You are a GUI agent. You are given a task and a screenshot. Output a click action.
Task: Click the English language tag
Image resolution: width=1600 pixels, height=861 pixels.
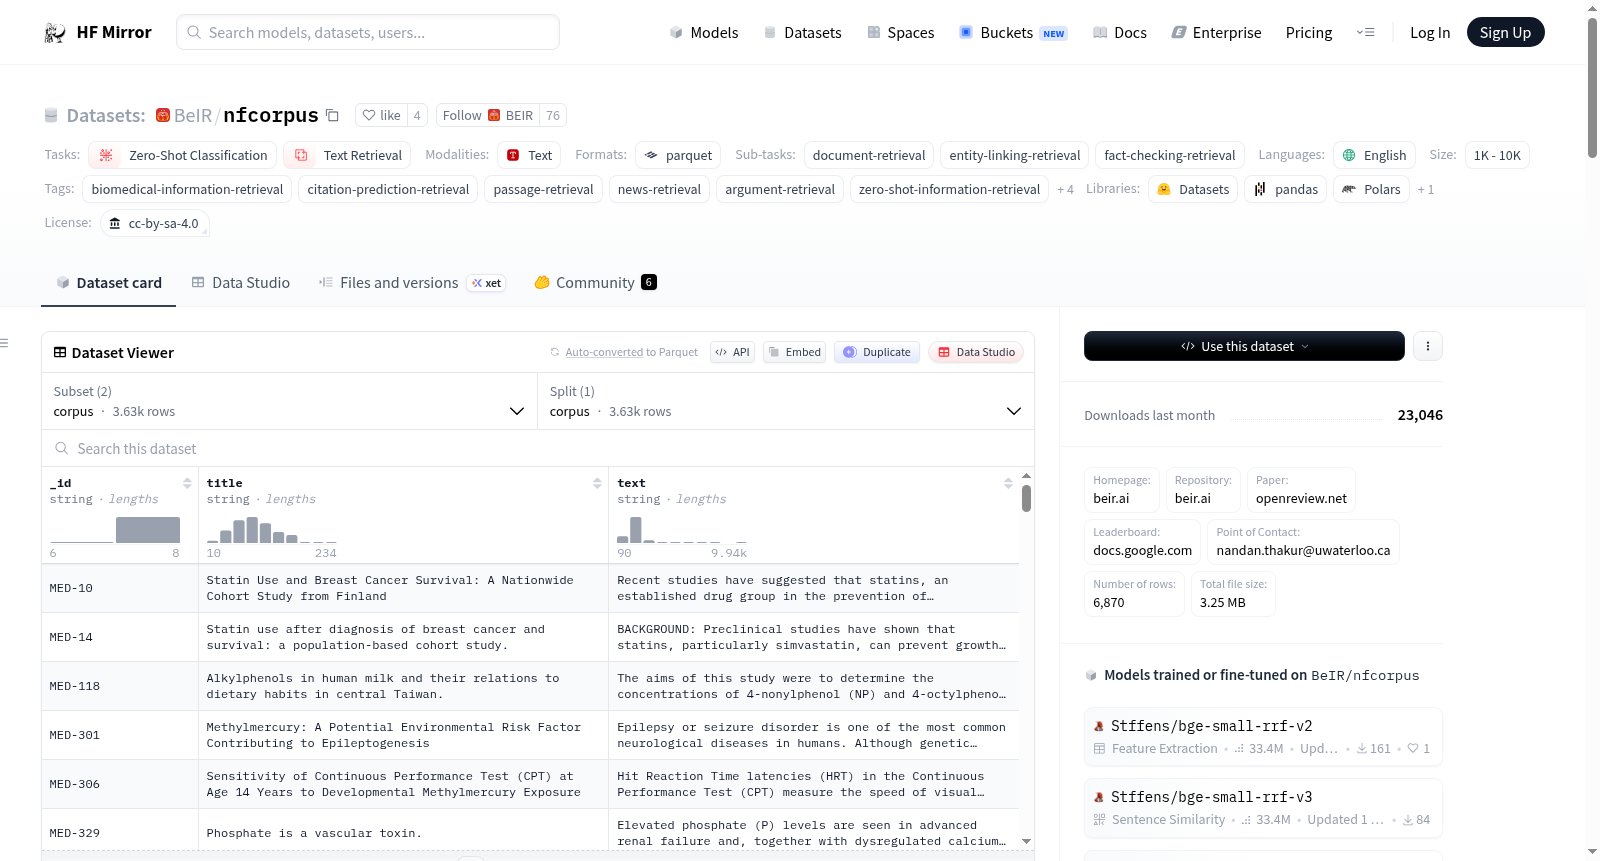(1374, 156)
